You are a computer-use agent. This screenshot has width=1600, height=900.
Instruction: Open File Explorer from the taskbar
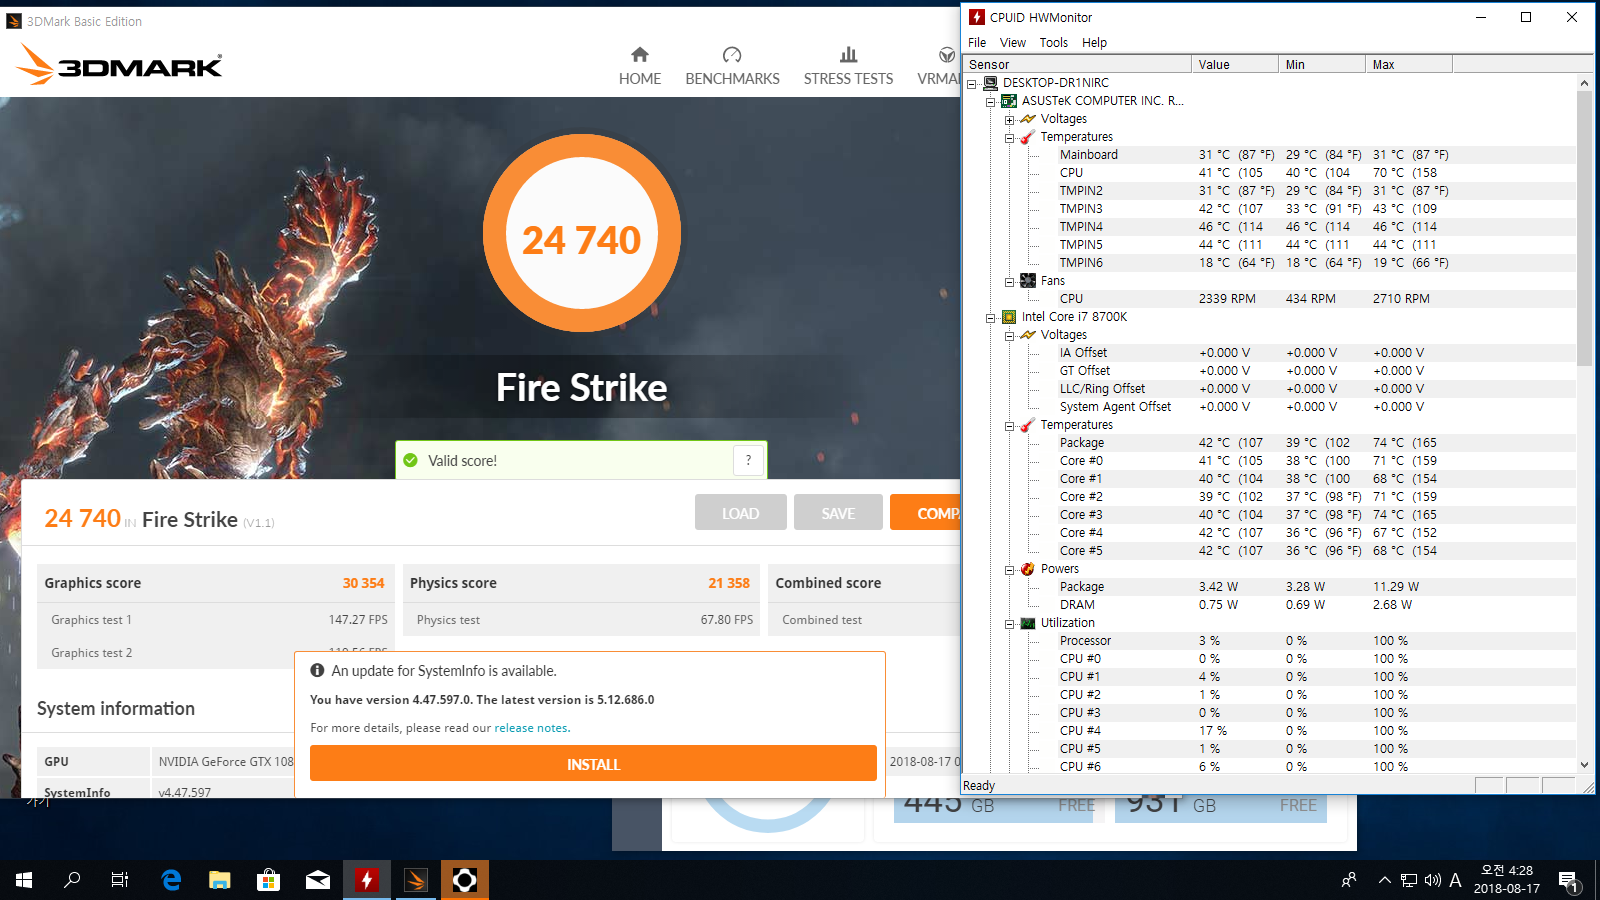tap(219, 880)
